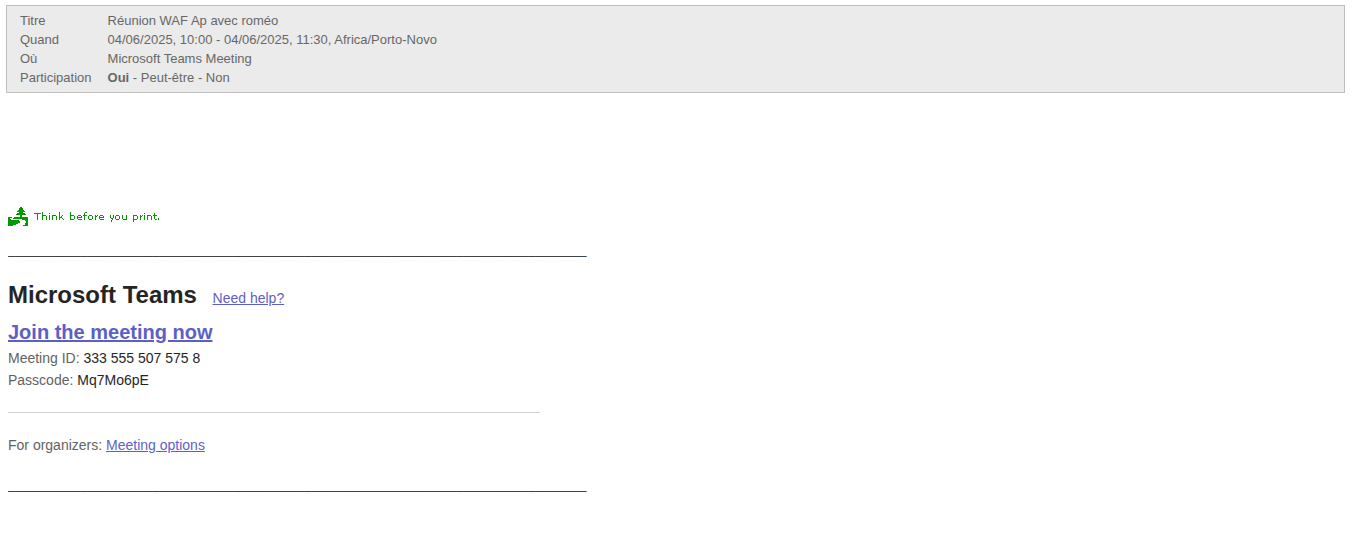Open Meeting options for organizers
The width and height of the screenshot is (1358, 536).
click(x=155, y=445)
